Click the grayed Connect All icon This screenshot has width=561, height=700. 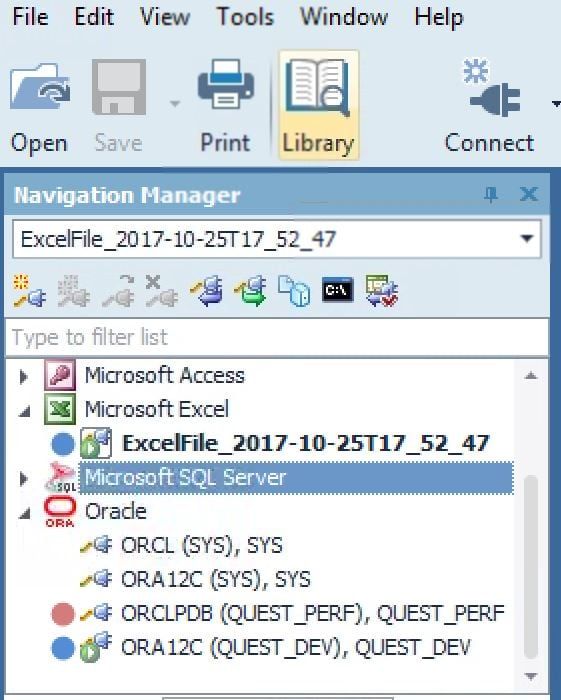point(74,291)
